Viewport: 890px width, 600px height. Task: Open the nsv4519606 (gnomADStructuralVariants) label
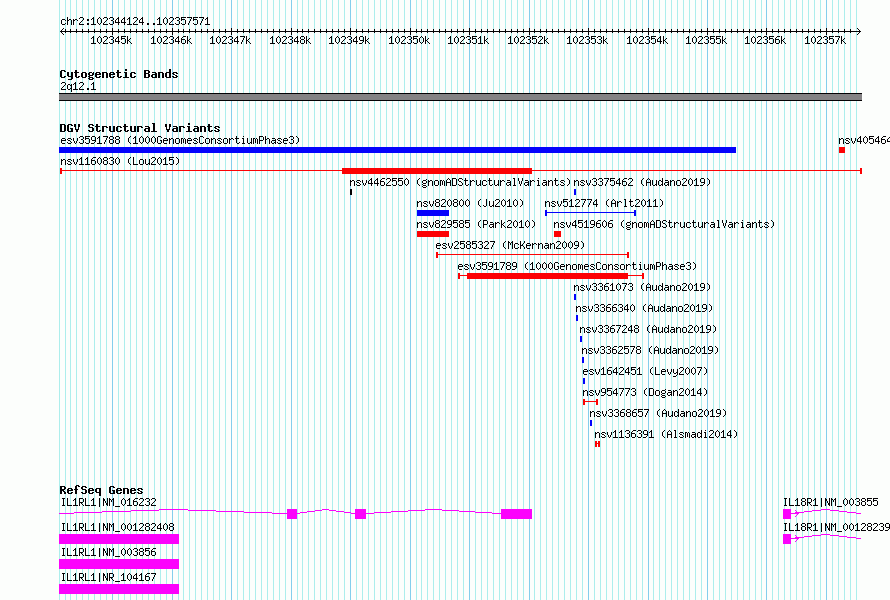pos(664,224)
